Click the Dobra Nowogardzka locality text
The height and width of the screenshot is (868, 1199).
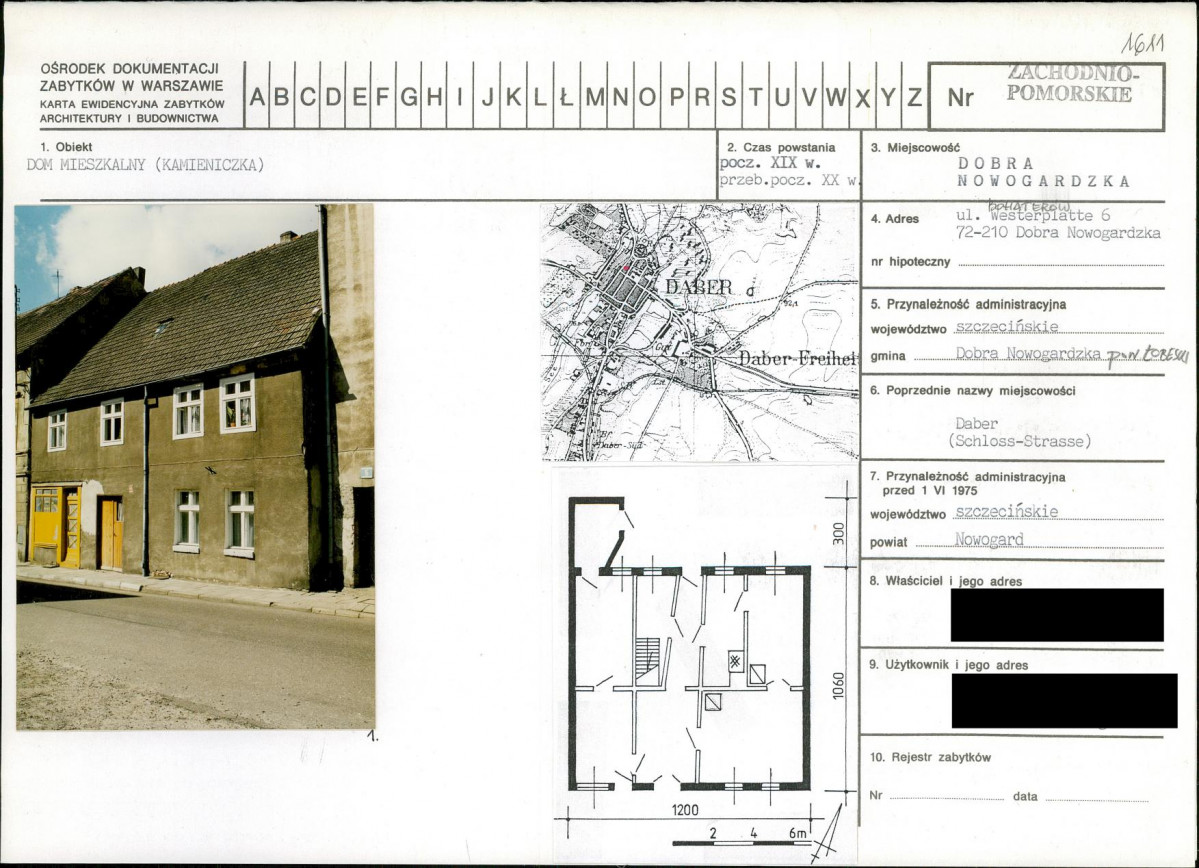point(1043,172)
